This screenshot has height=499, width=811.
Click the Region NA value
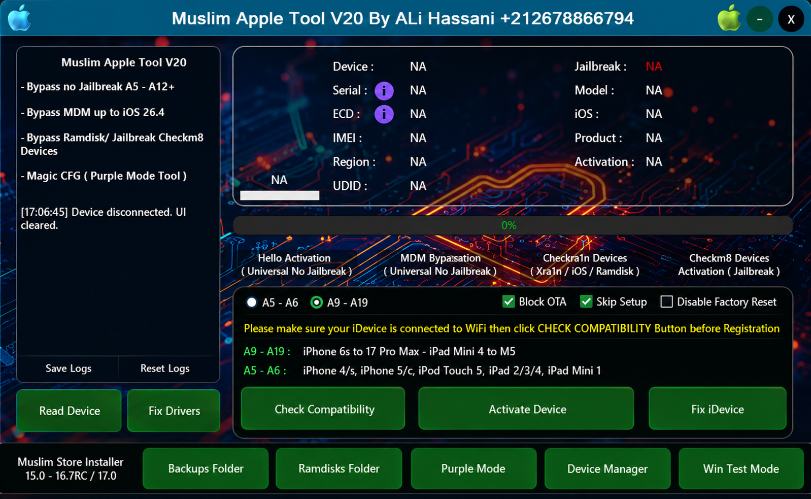(418, 162)
